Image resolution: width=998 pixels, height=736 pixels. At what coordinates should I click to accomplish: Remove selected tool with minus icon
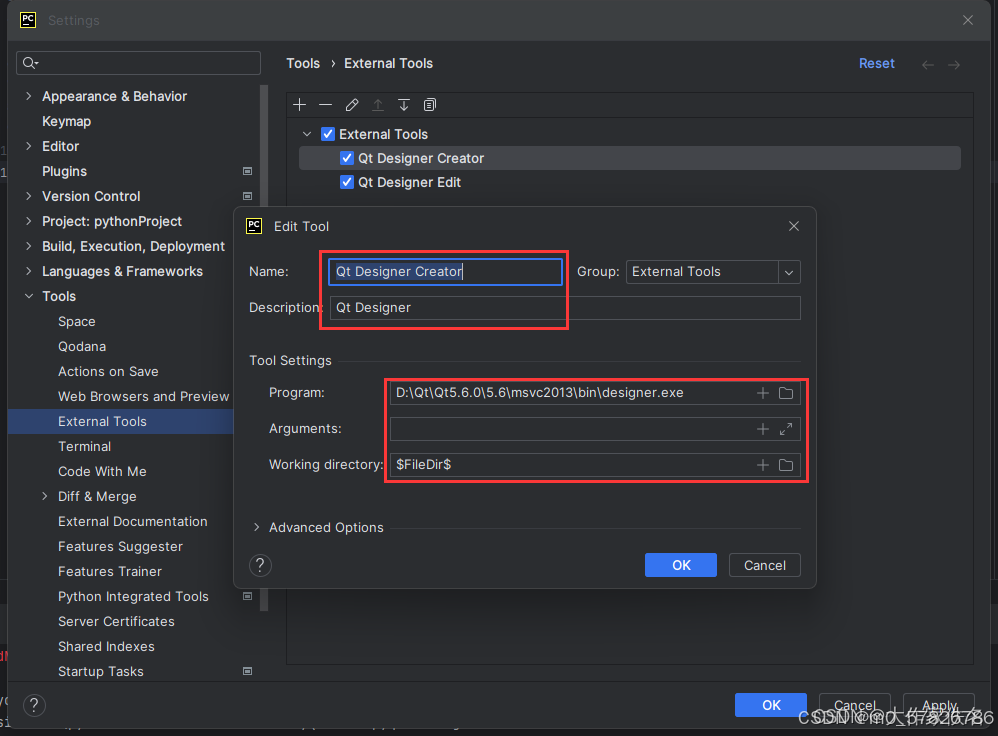click(326, 105)
